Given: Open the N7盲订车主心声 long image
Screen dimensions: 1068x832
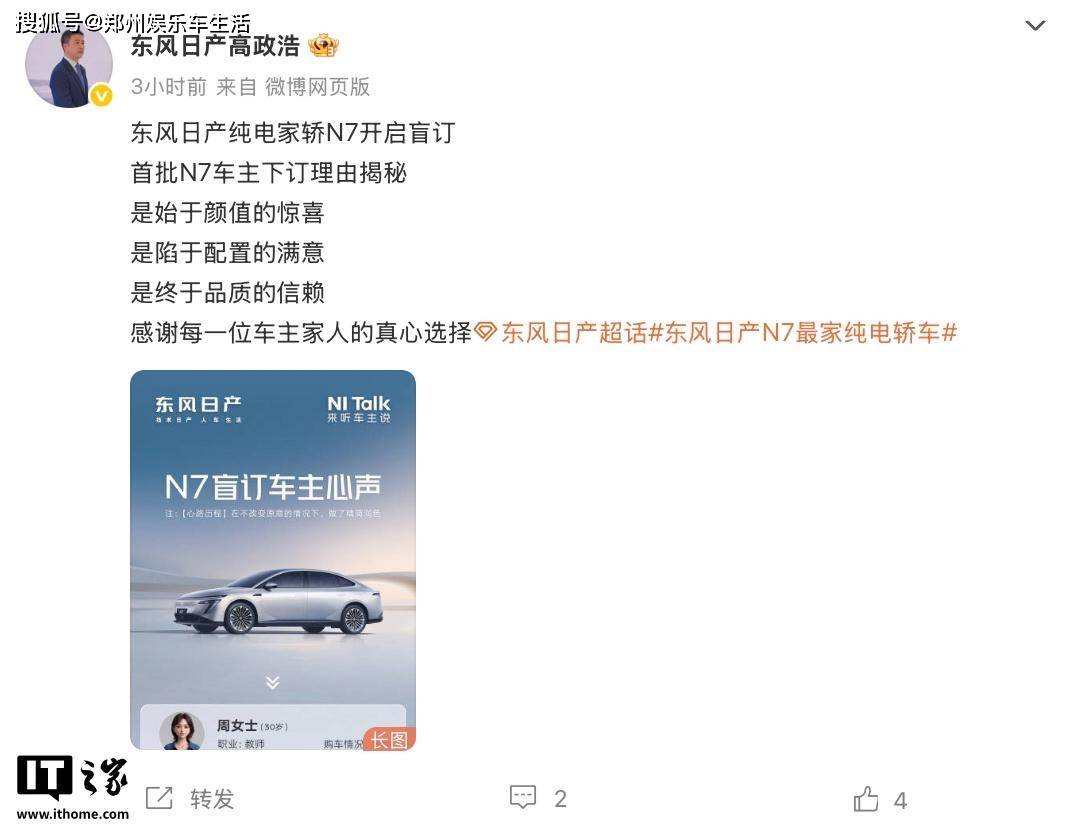Looking at the screenshot, I should point(272,560).
